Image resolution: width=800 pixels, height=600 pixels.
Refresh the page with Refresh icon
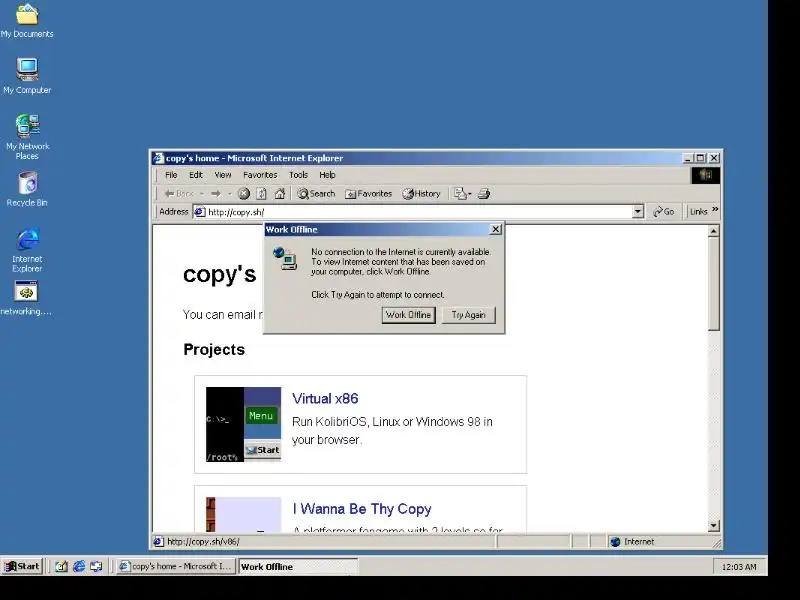tap(262, 194)
